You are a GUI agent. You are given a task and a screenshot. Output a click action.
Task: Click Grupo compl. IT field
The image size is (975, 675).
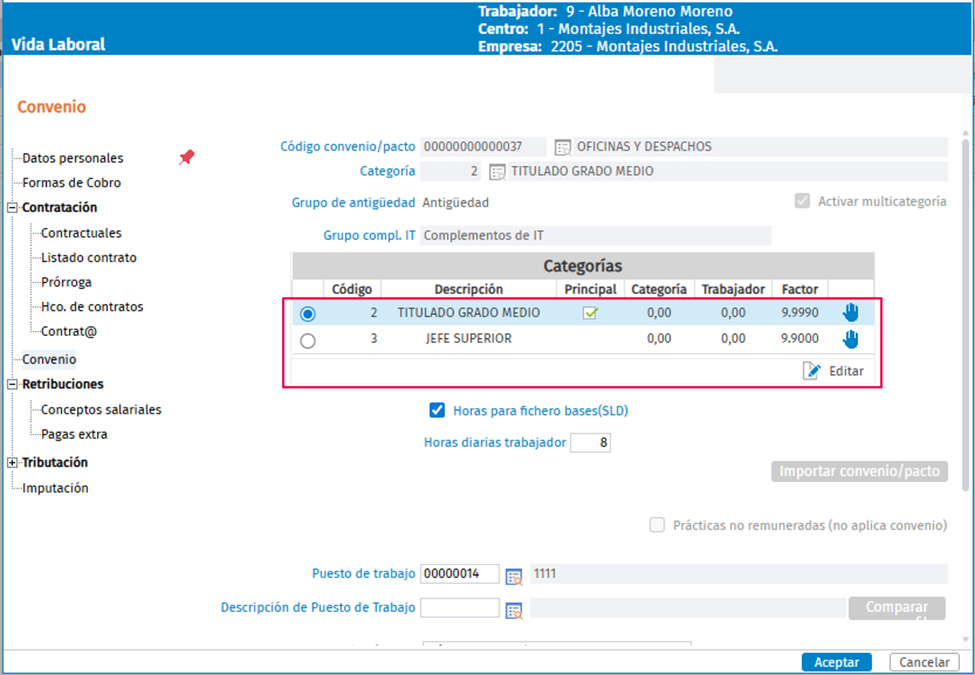[x=596, y=236]
